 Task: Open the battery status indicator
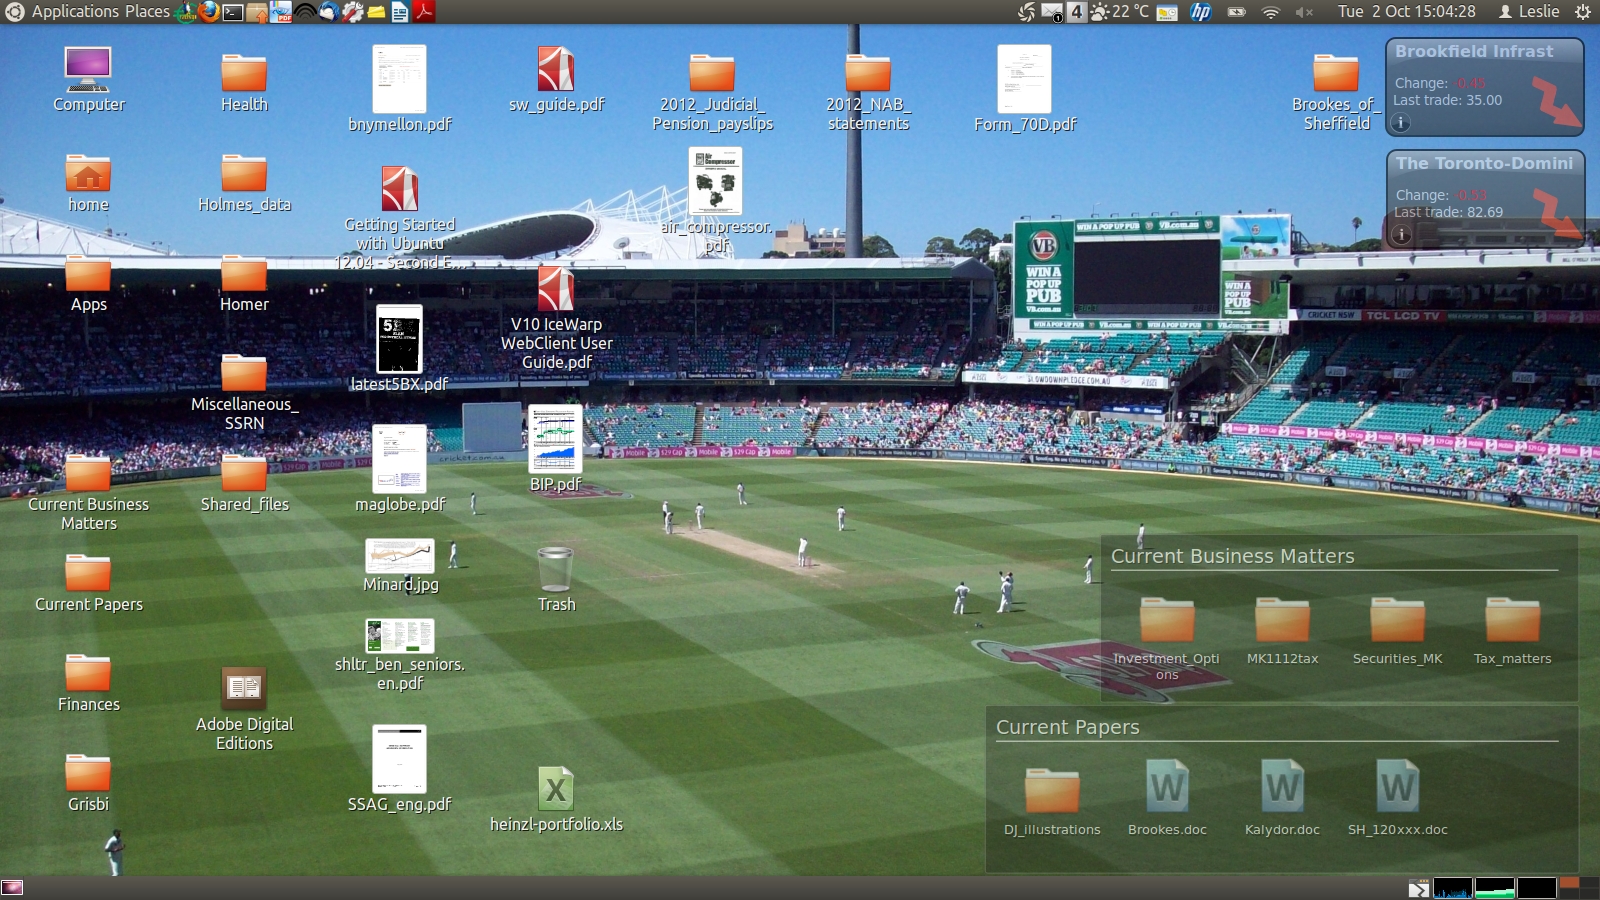[1237, 12]
